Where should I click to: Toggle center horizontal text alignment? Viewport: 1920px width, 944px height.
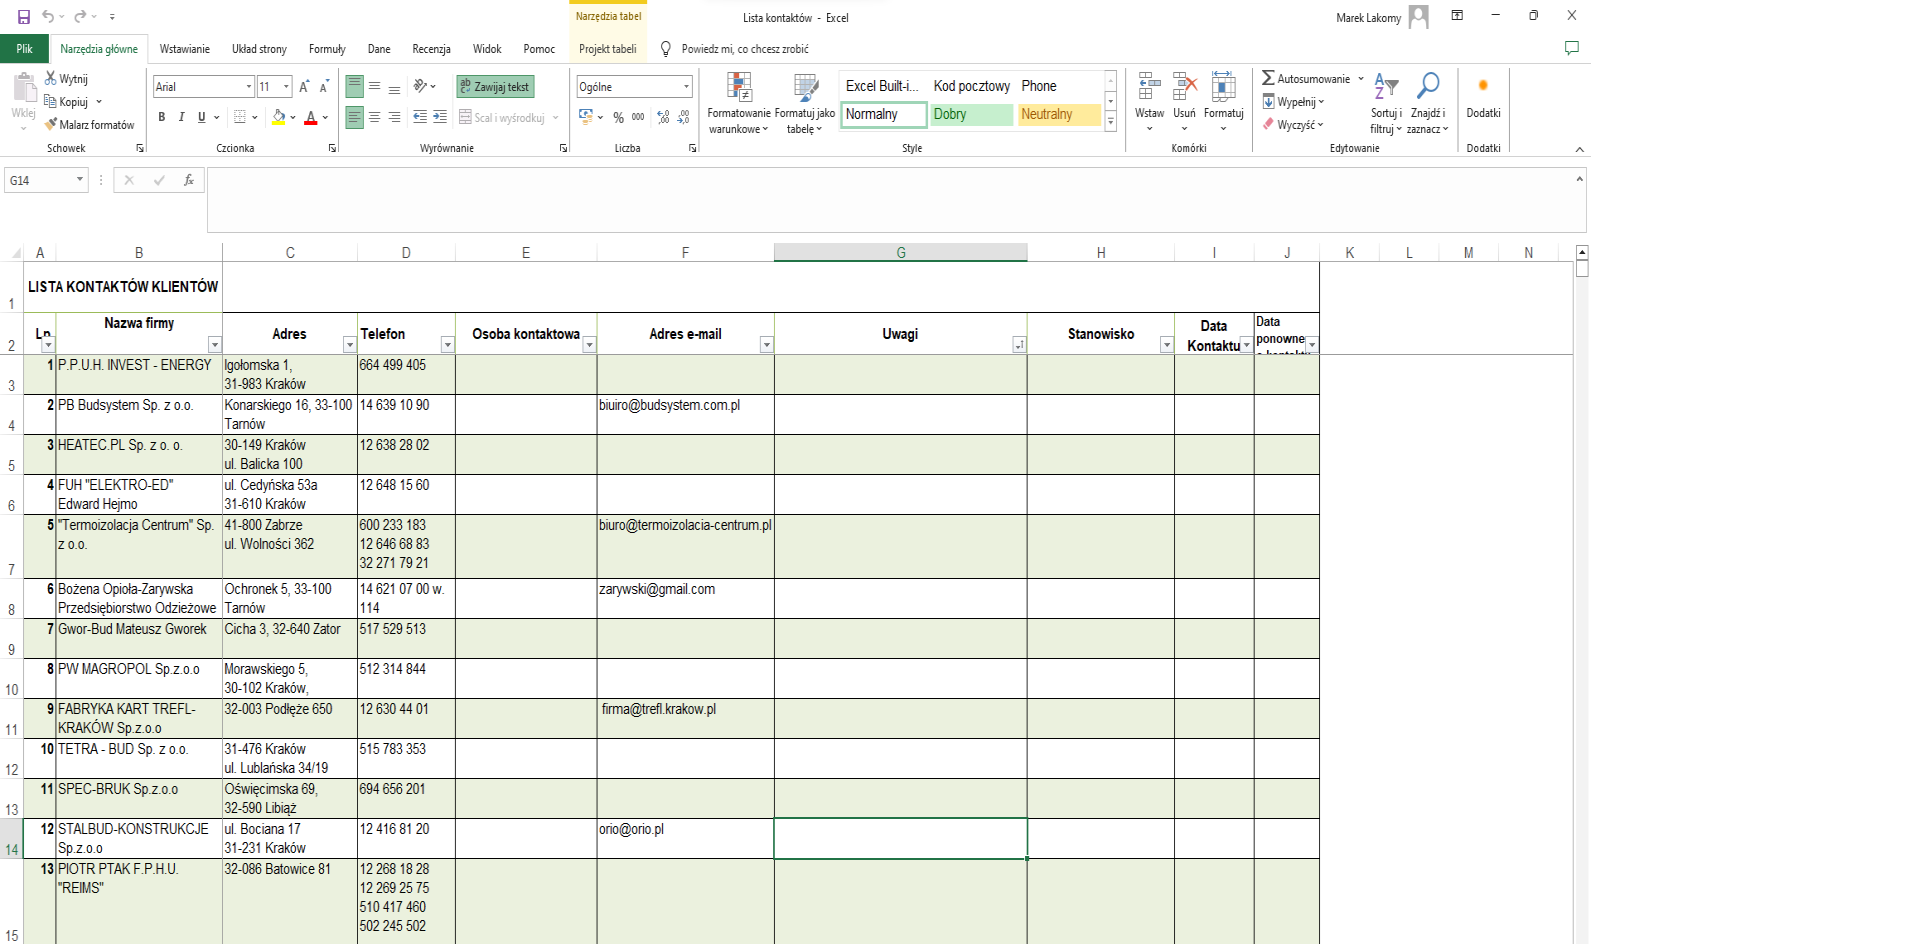point(374,117)
